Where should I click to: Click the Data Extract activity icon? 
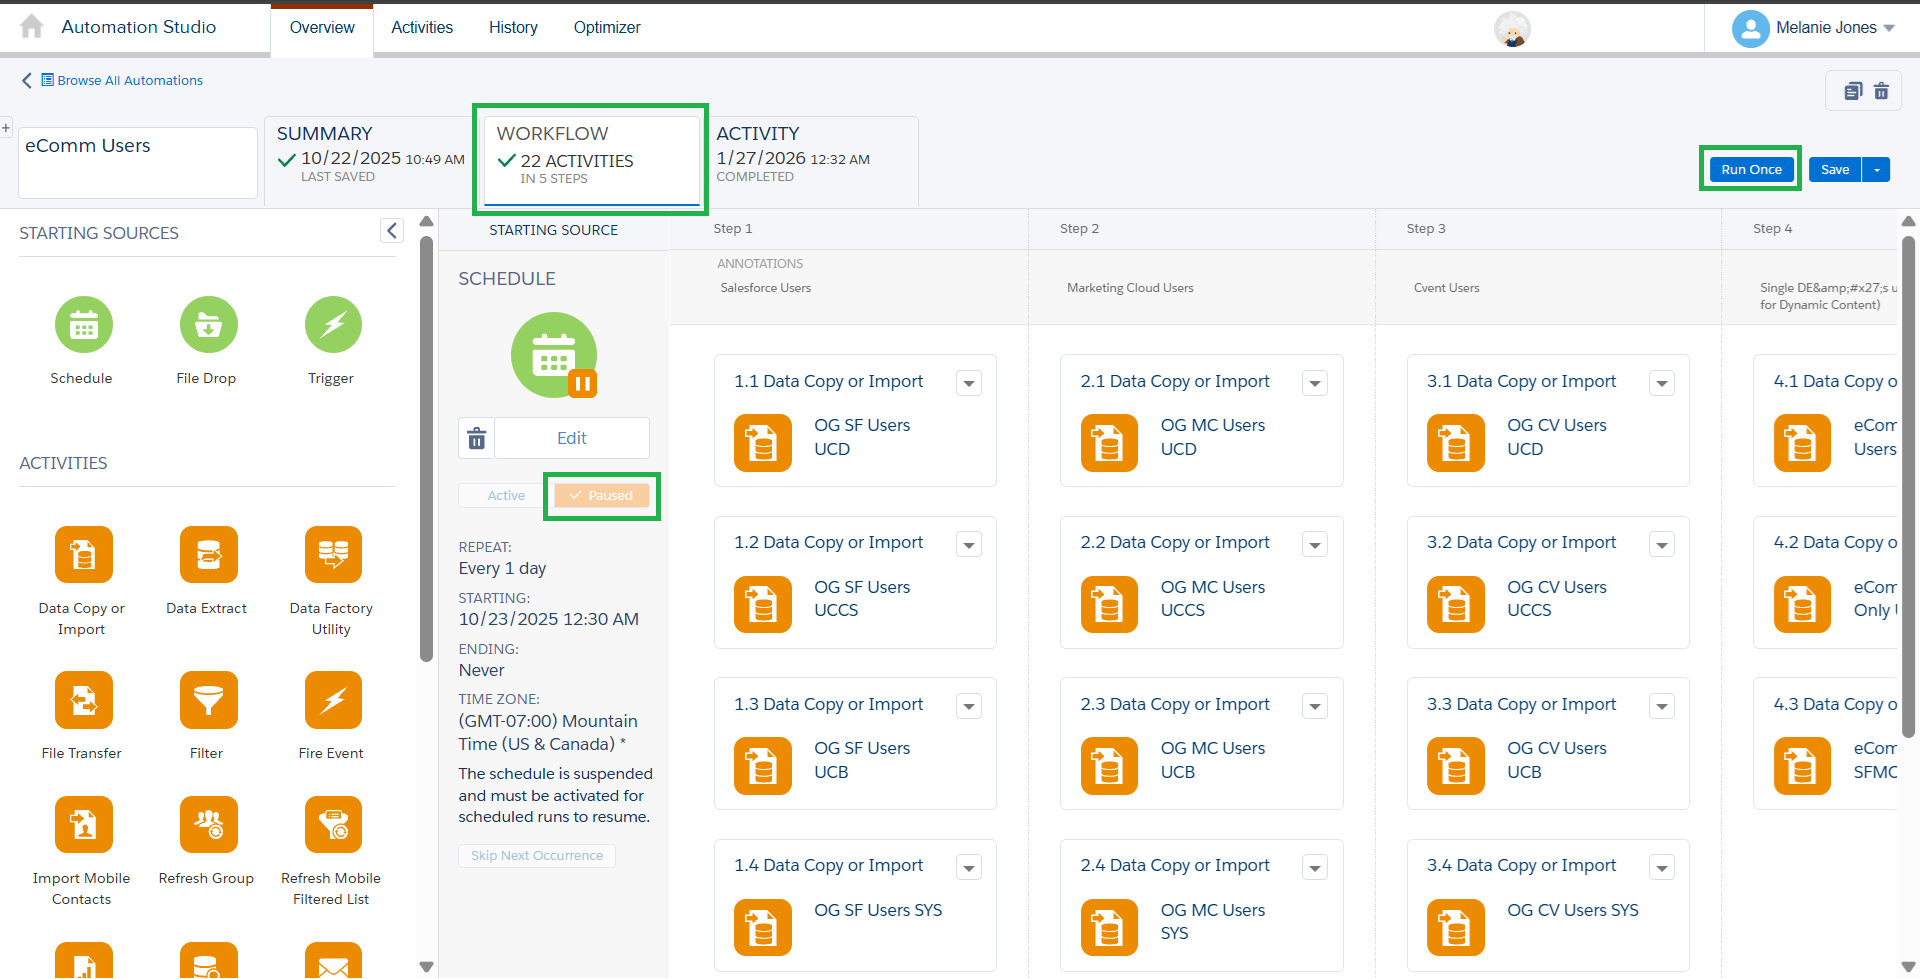pos(208,555)
